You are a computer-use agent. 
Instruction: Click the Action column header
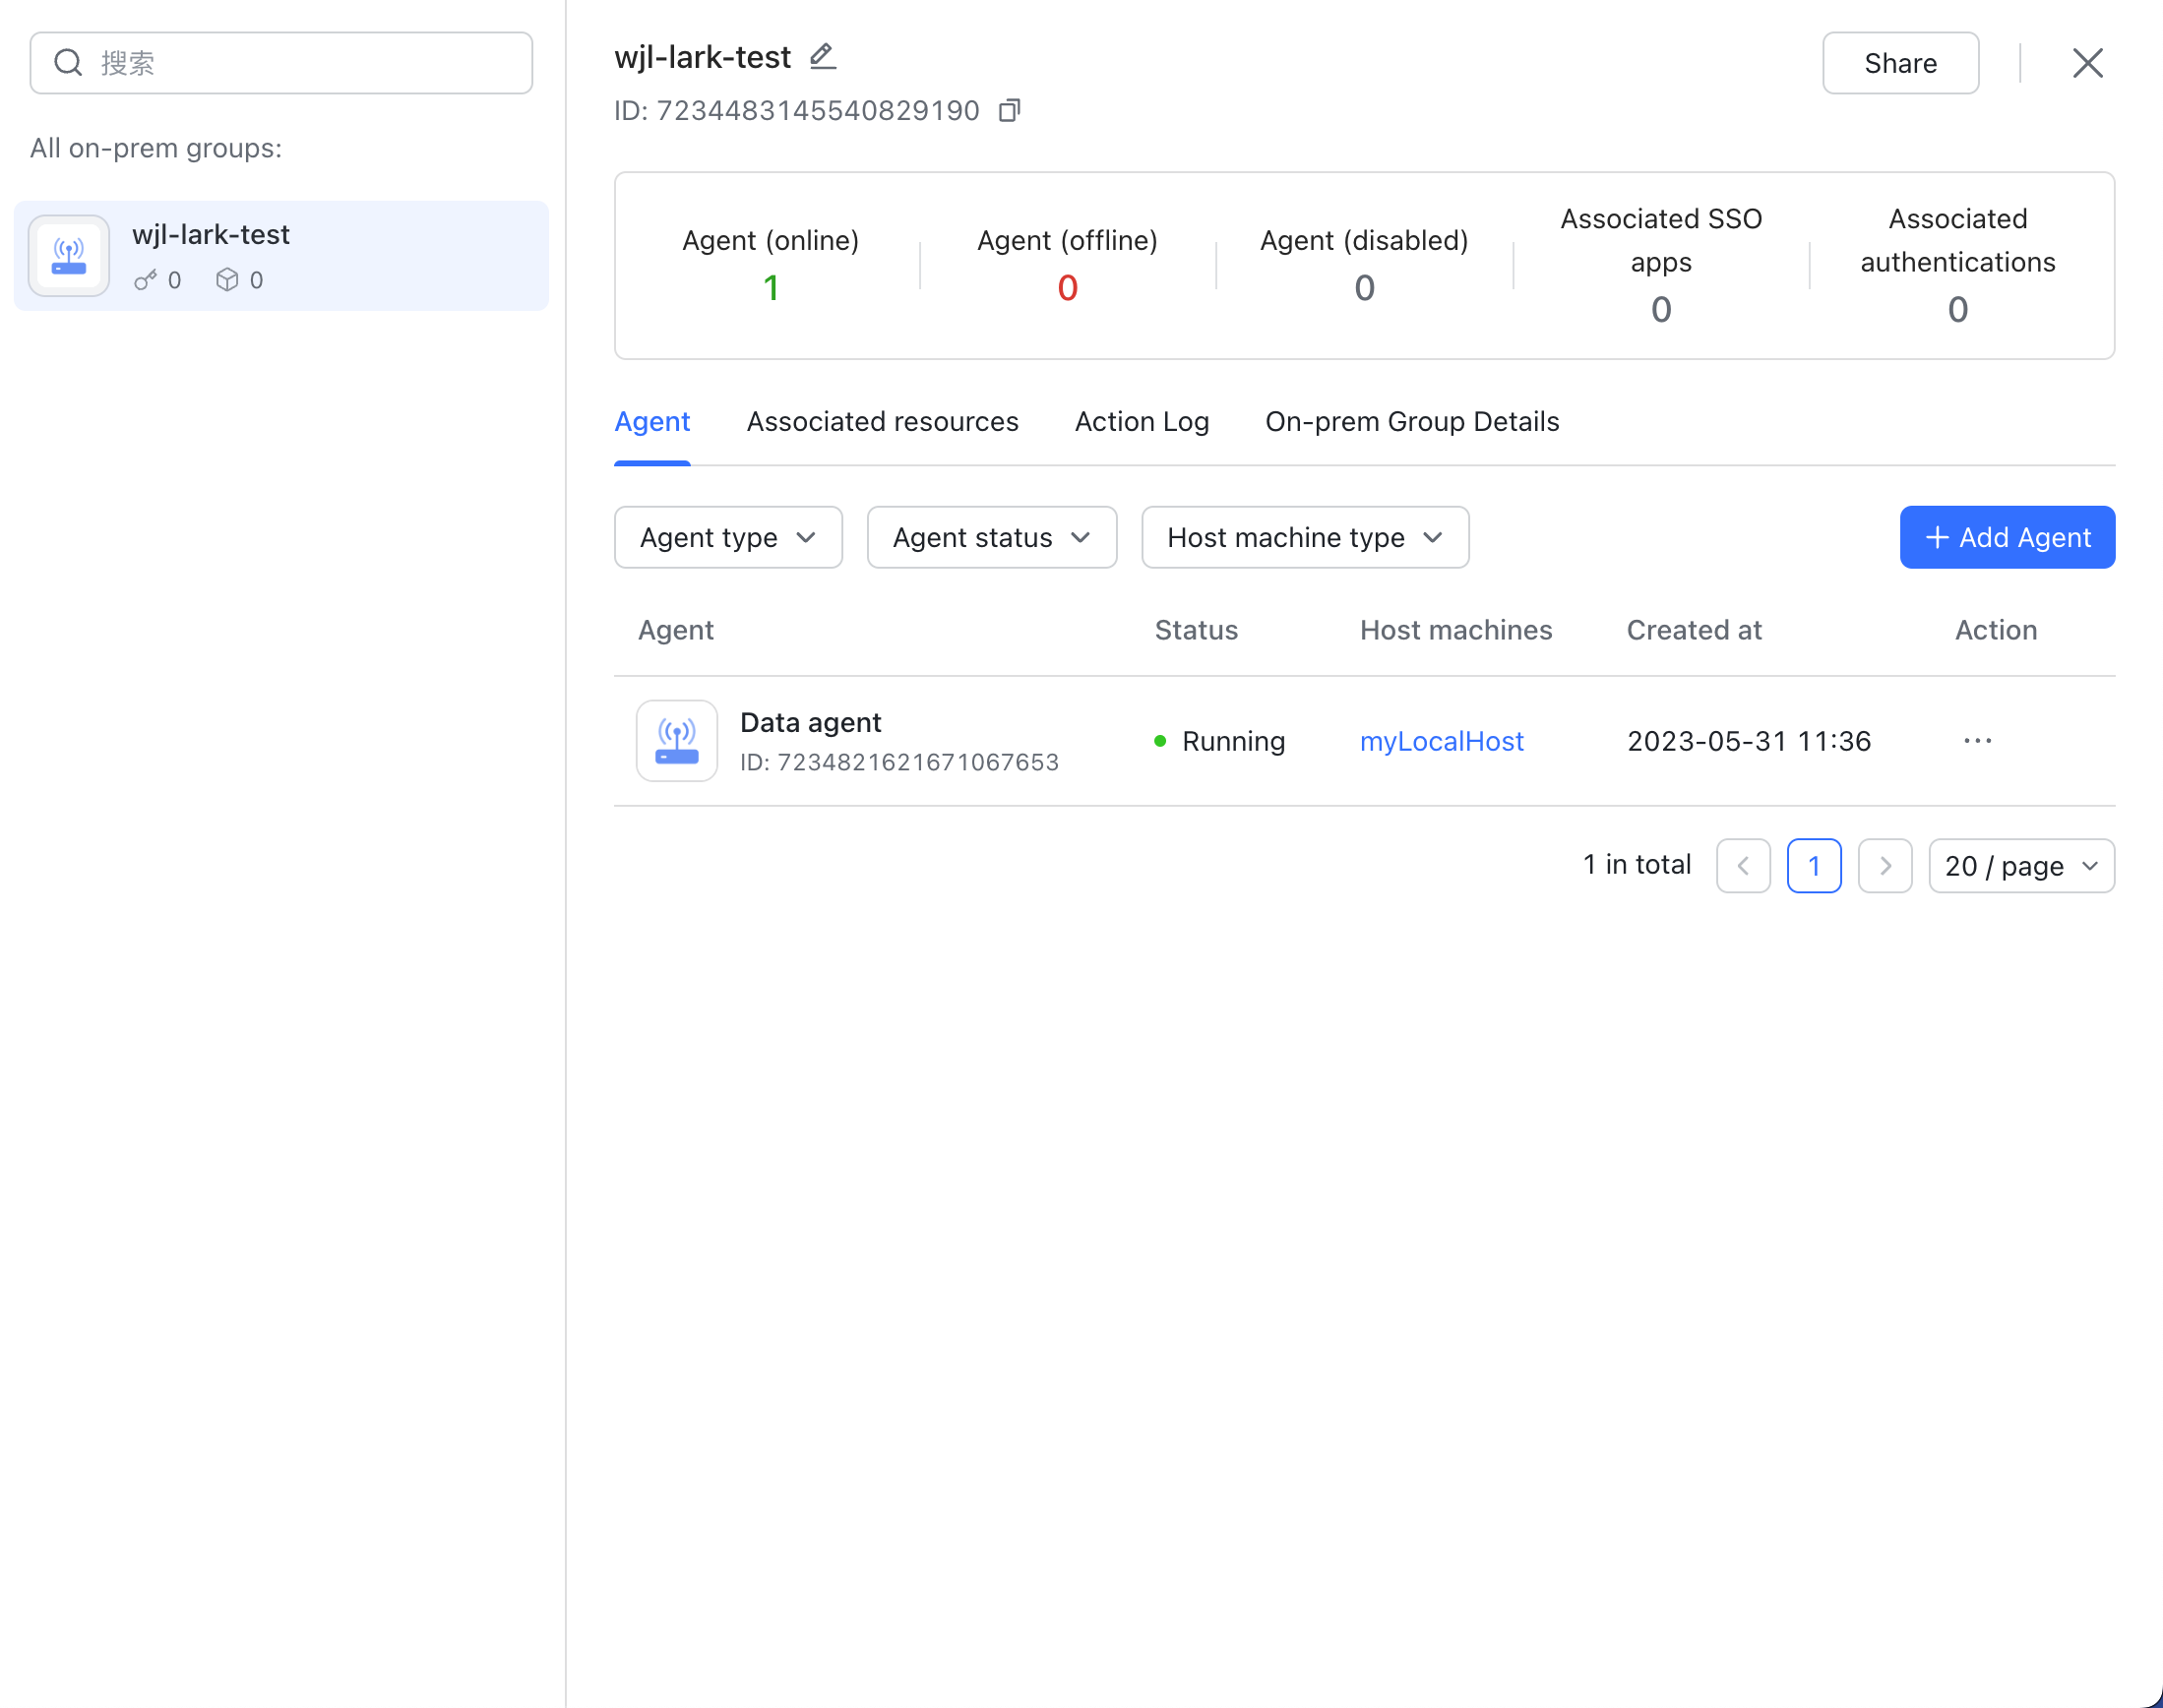(1996, 630)
